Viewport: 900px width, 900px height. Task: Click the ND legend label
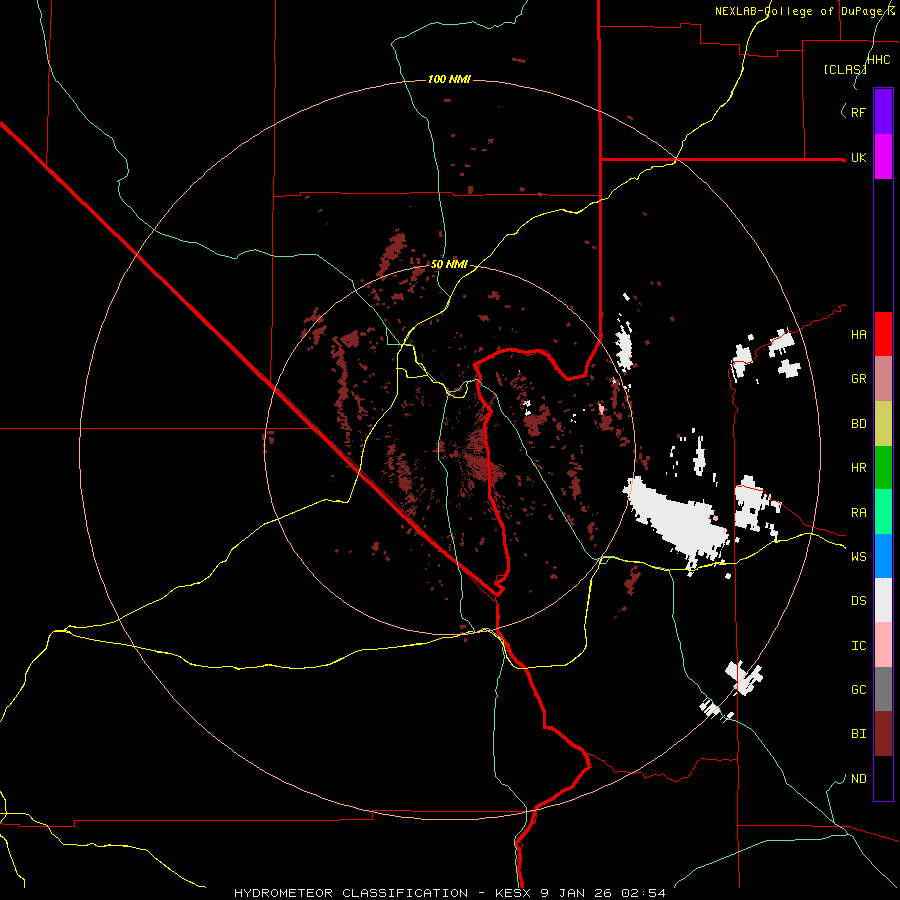click(858, 779)
